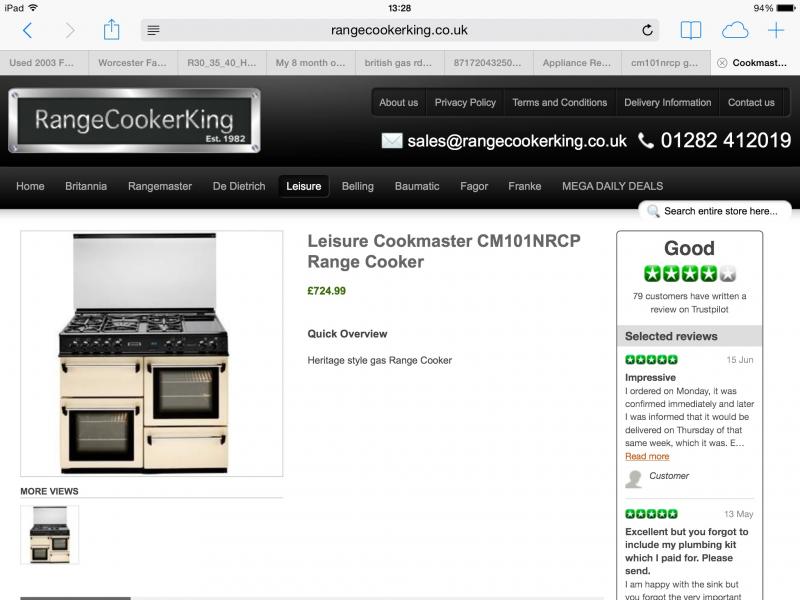Select Britannia in the navigation bar

point(86,186)
